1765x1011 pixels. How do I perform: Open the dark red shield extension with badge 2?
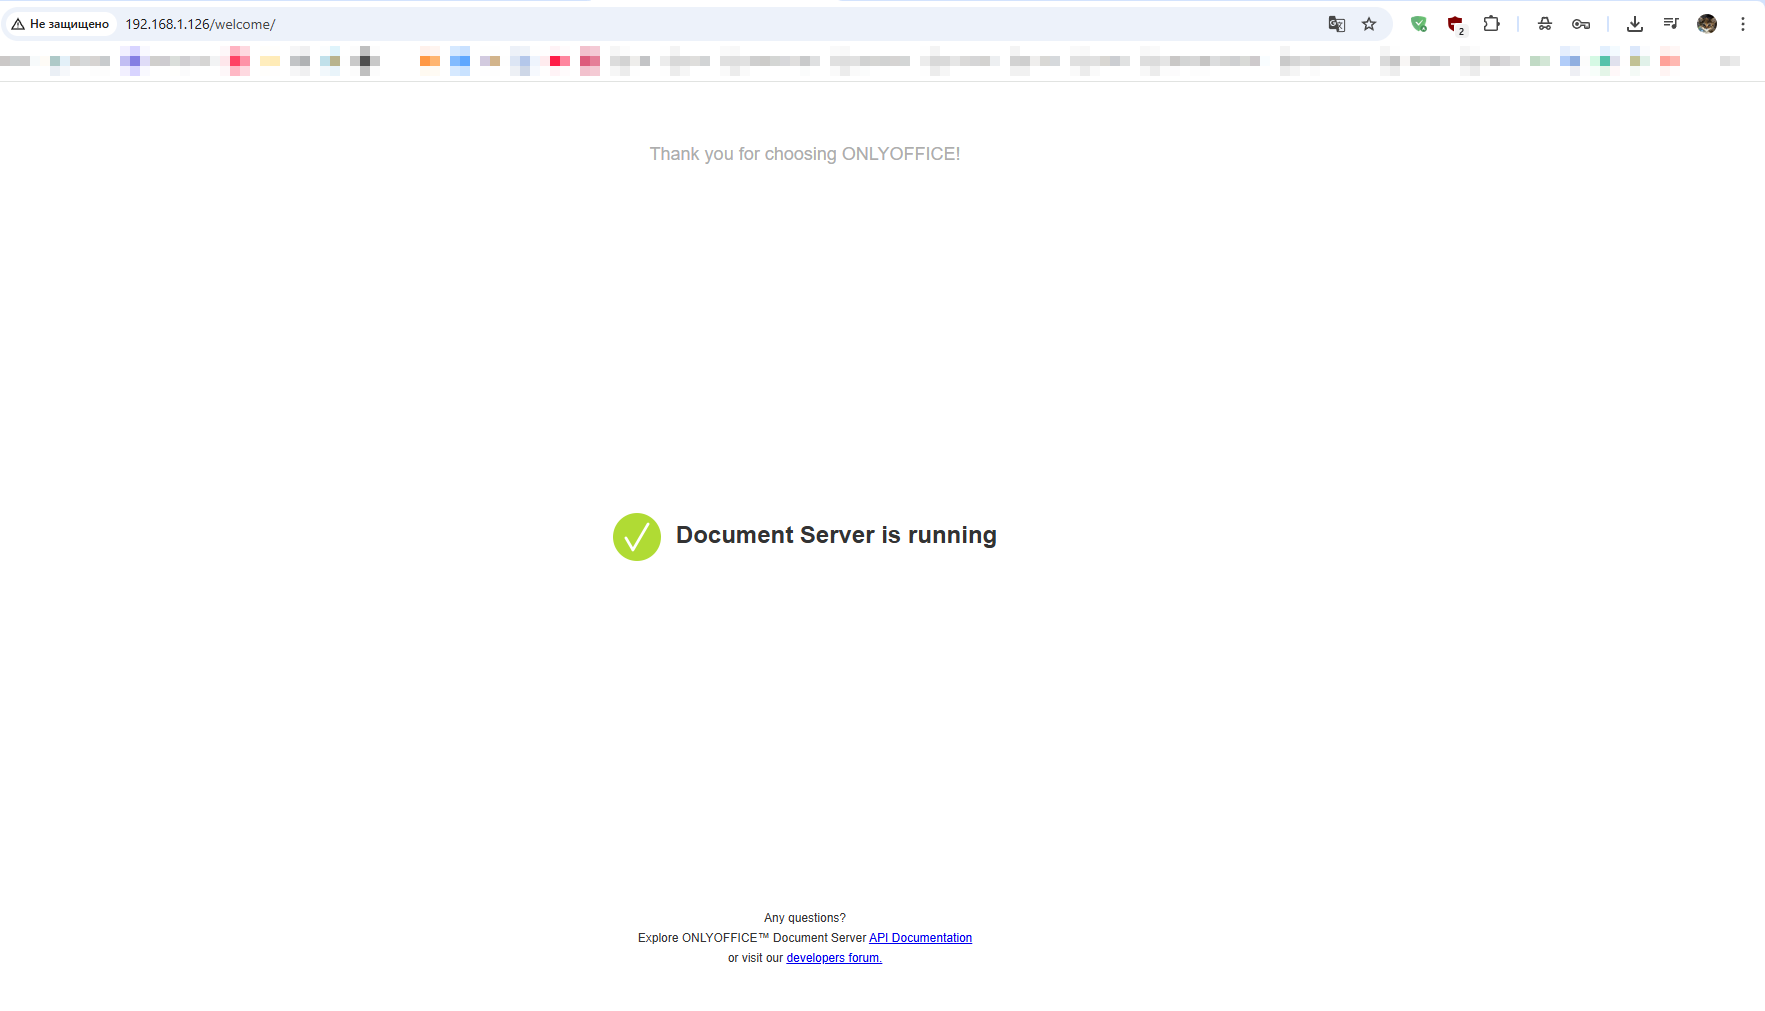click(1455, 24)
